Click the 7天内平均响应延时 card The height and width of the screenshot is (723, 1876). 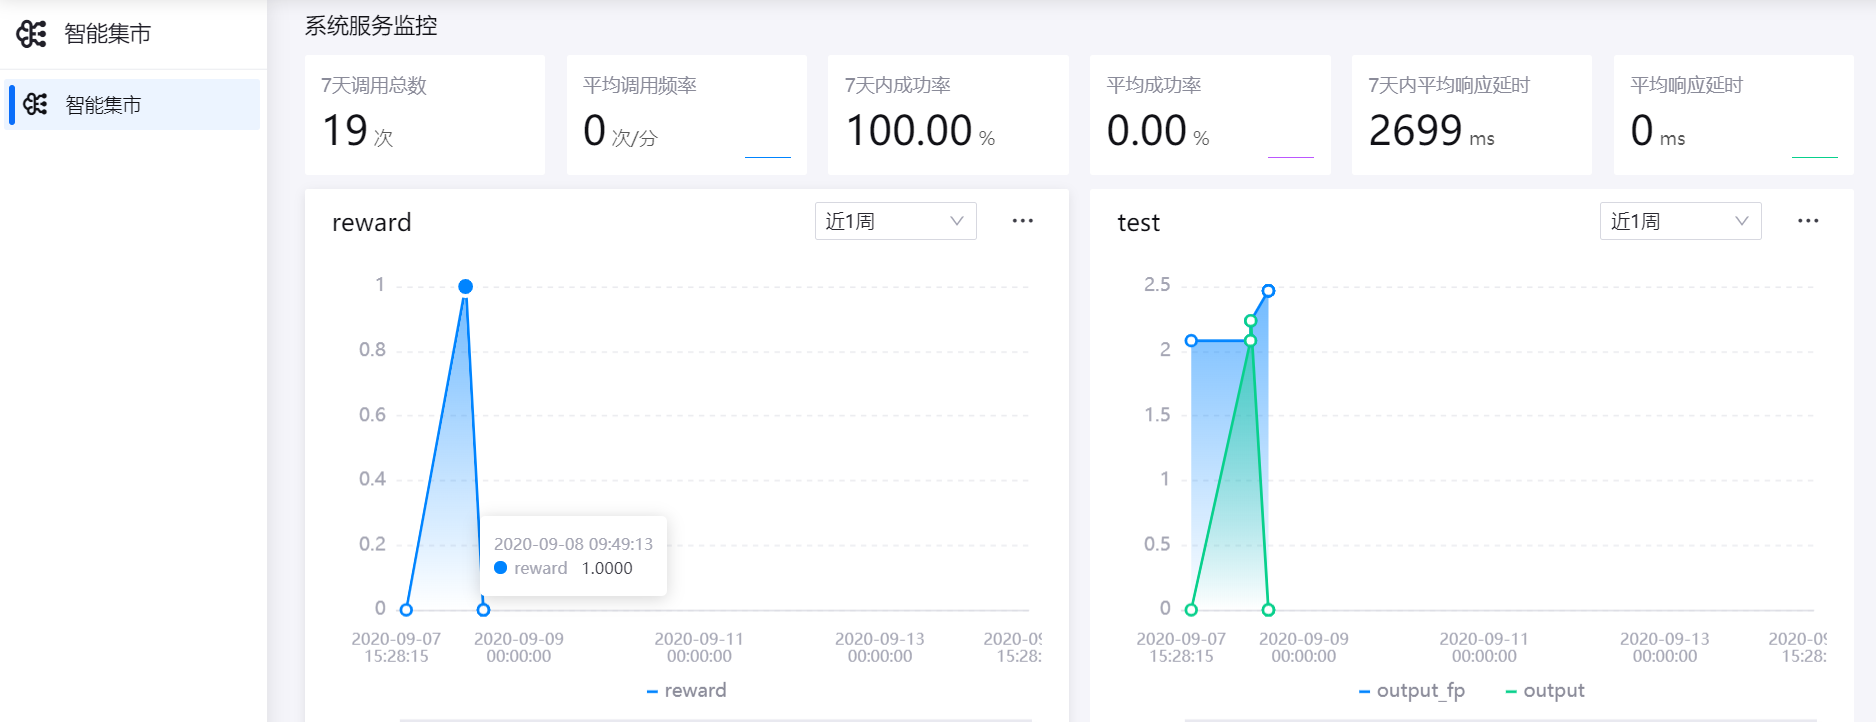click(1471, 115)
